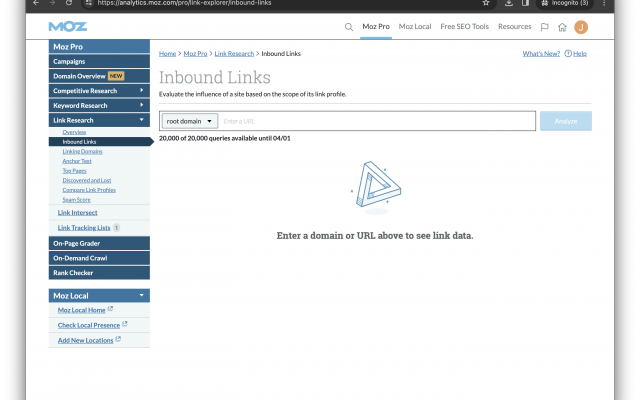The image size is (640, 400).
Task: Open the Moz Local Home link
Action: 81,310
